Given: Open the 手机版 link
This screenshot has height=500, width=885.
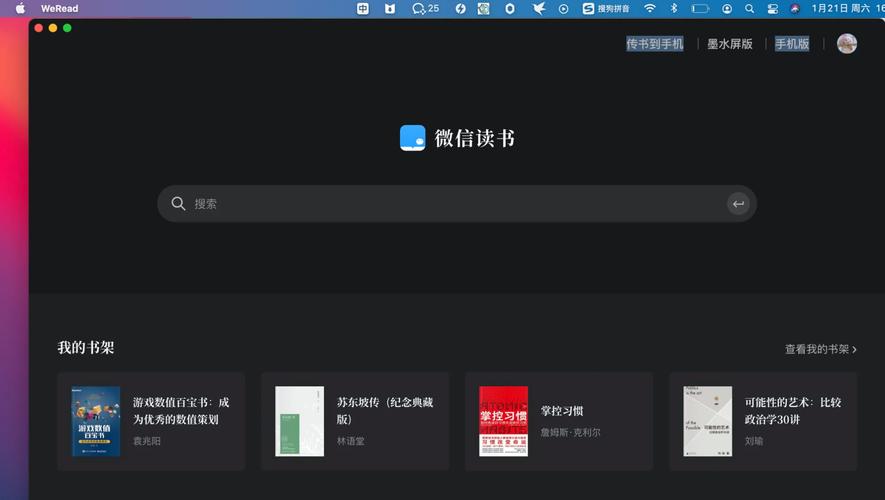Looking at the screenshot, I should (x=792, y=43).
